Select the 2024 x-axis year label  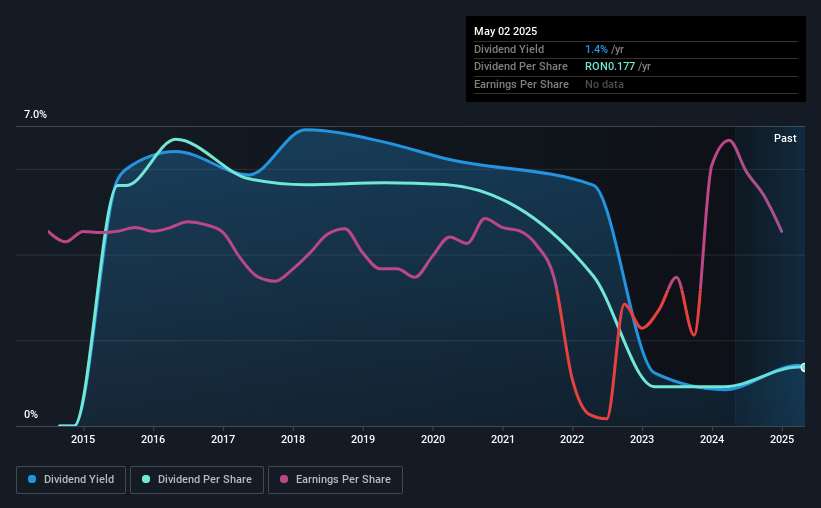[x=712, y=439]
